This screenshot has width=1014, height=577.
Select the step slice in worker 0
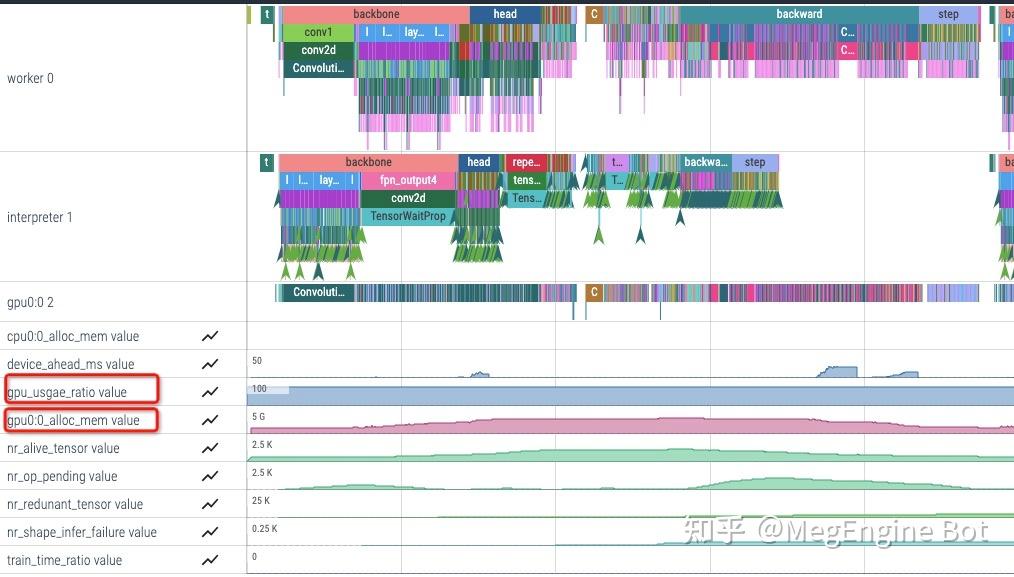[948, 13]
